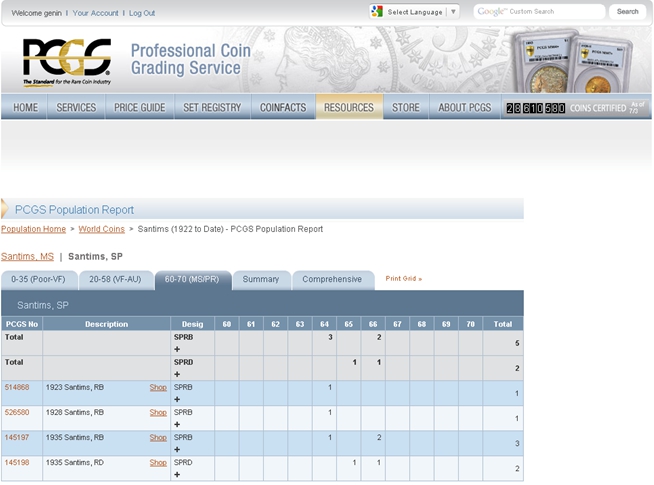The image size is (654, 485).
Task: Click the grade 60 column header
Action: point(226,324)
